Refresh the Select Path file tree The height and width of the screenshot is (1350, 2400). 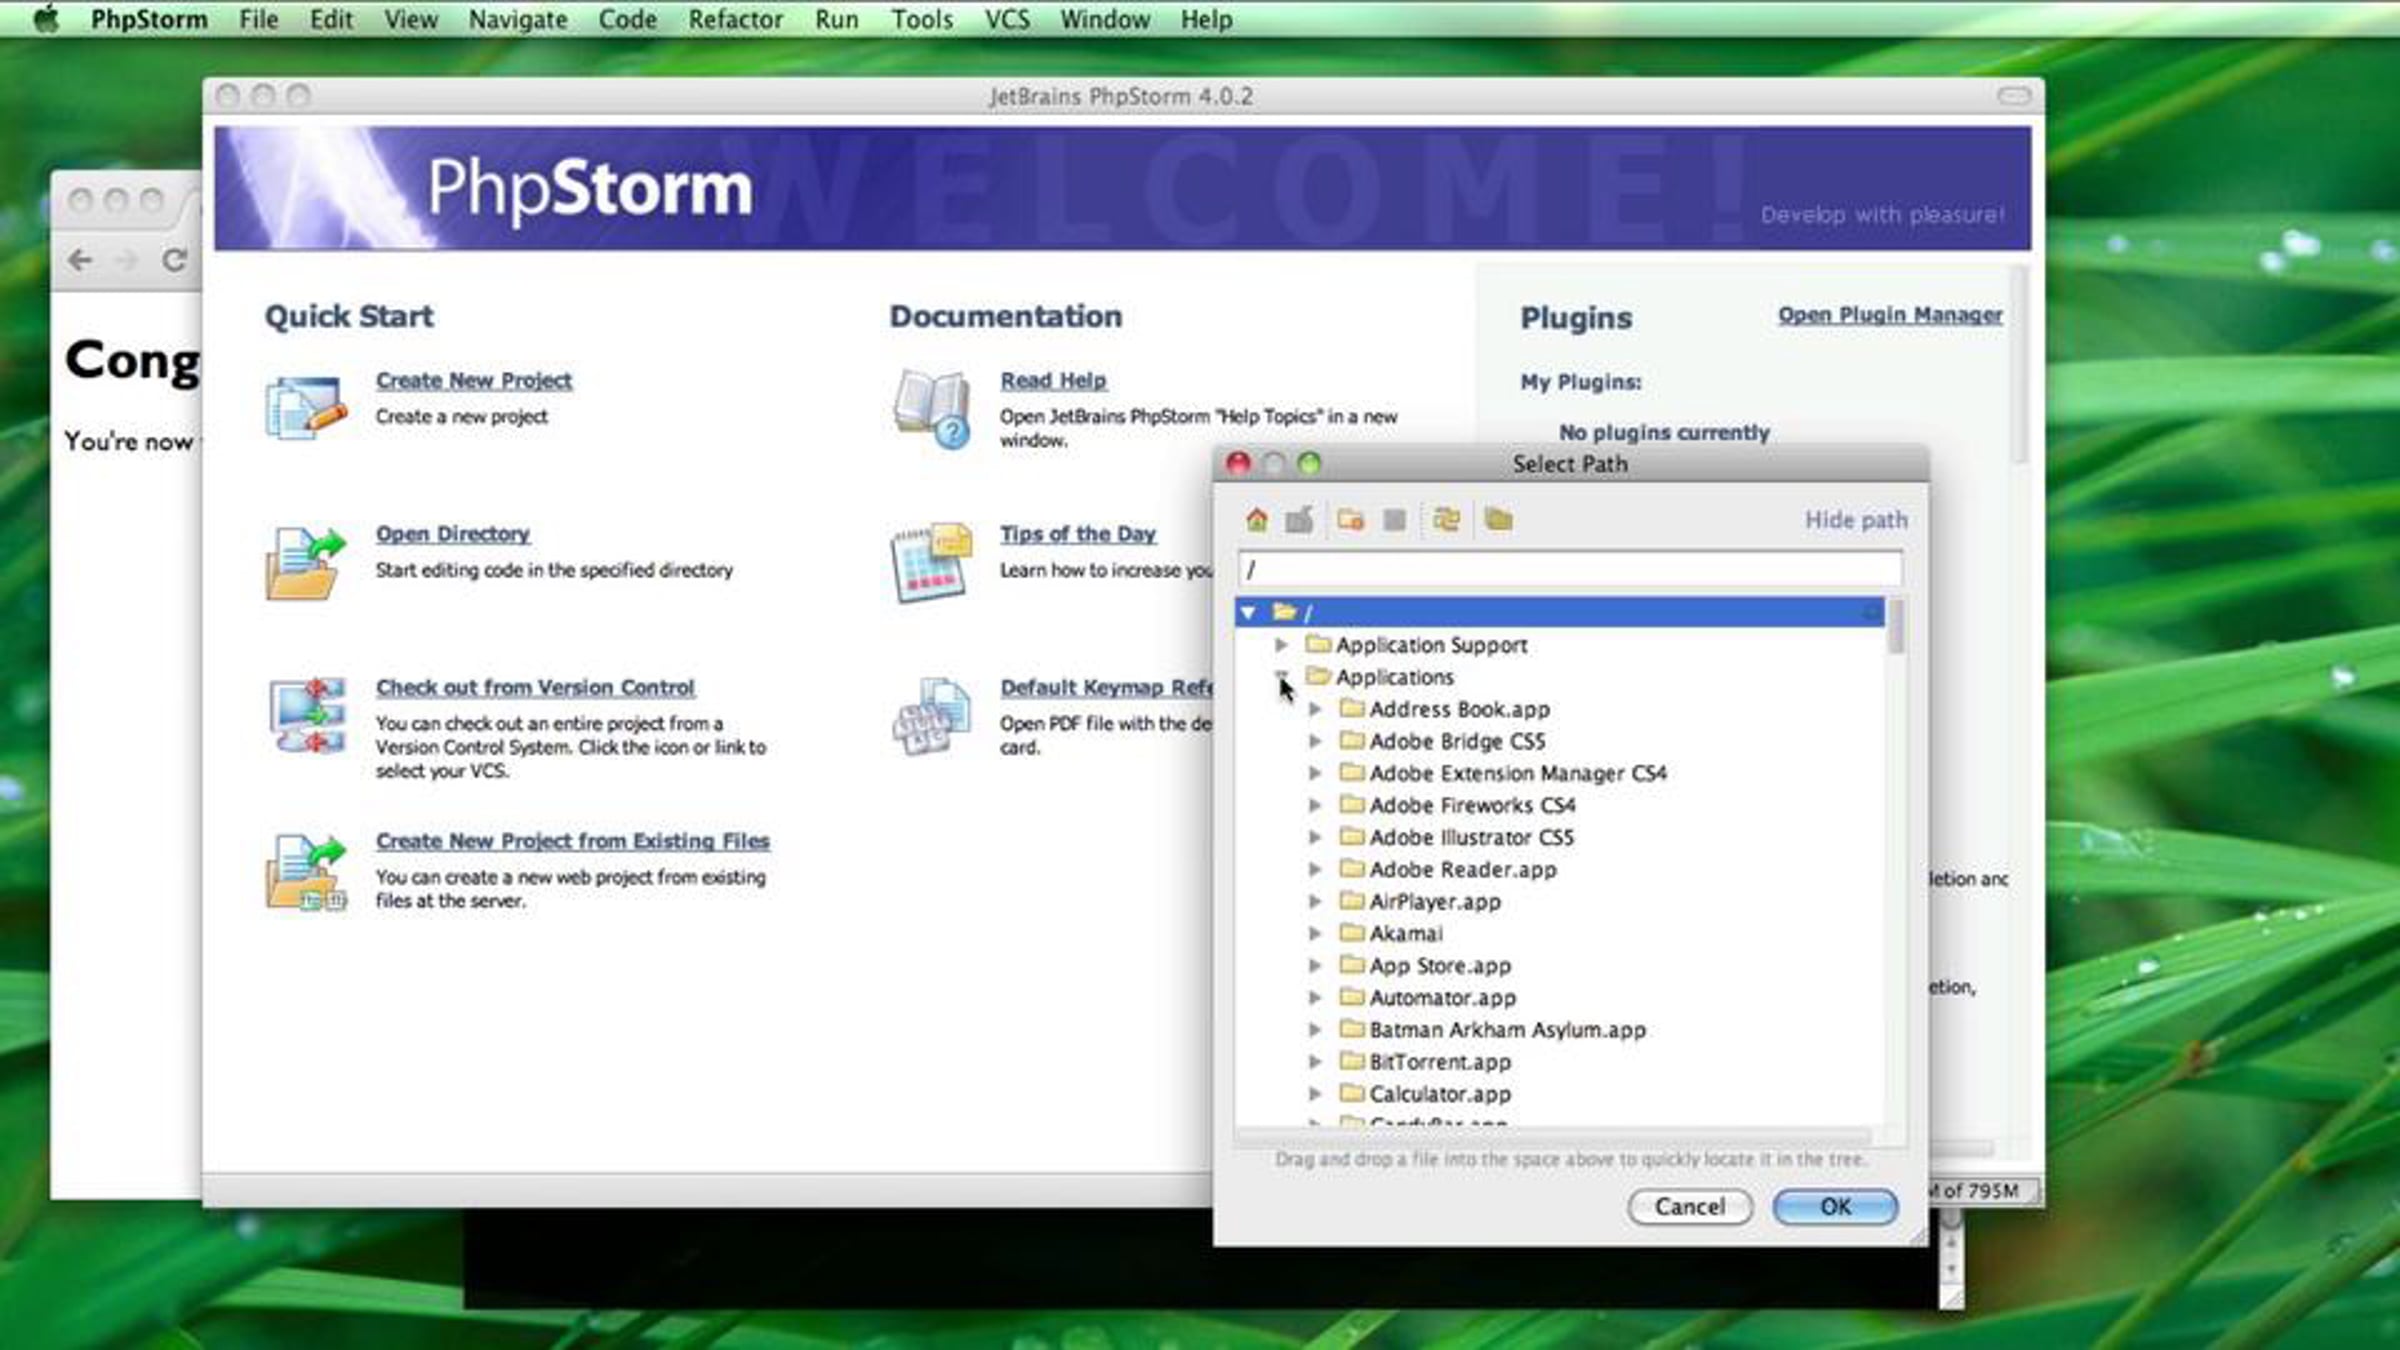coord(1446,520)
